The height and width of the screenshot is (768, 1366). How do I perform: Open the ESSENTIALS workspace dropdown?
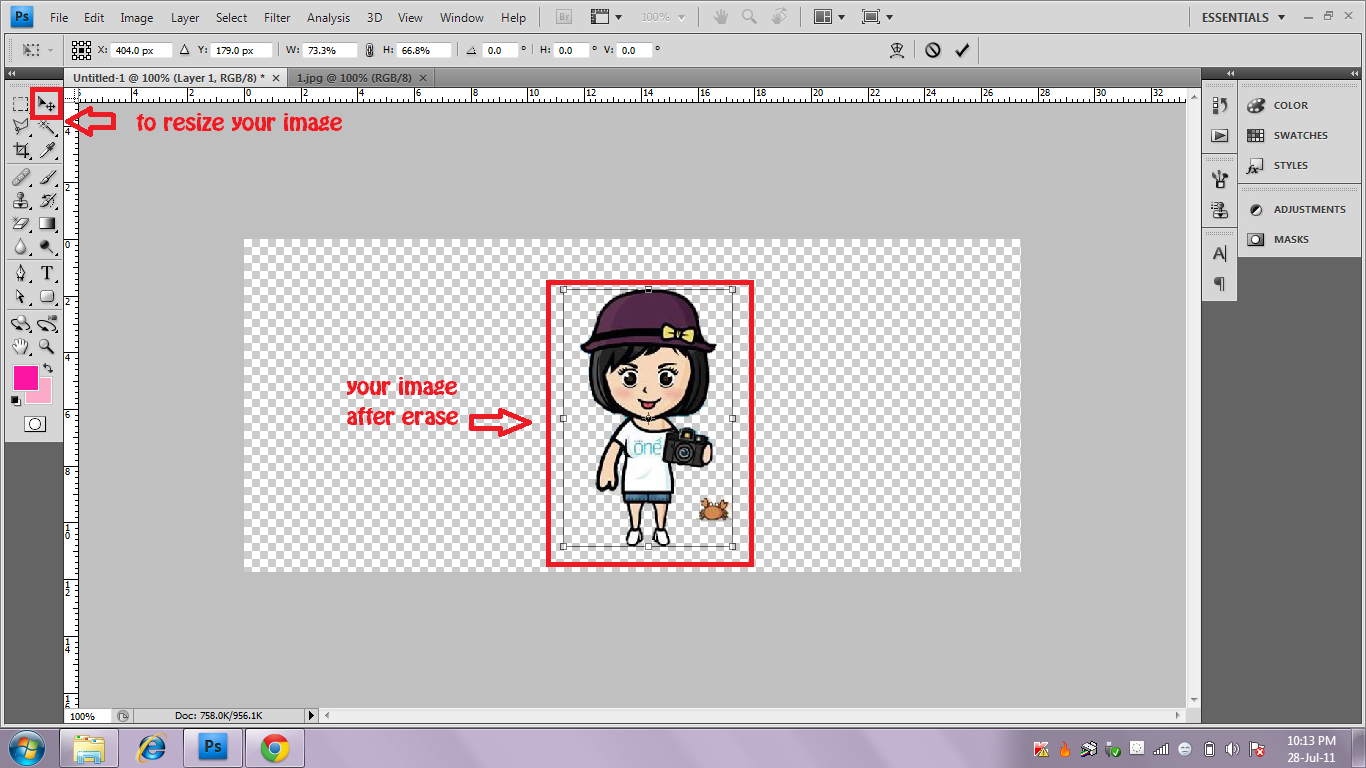pyautogui.click(x=1243, y=17)
